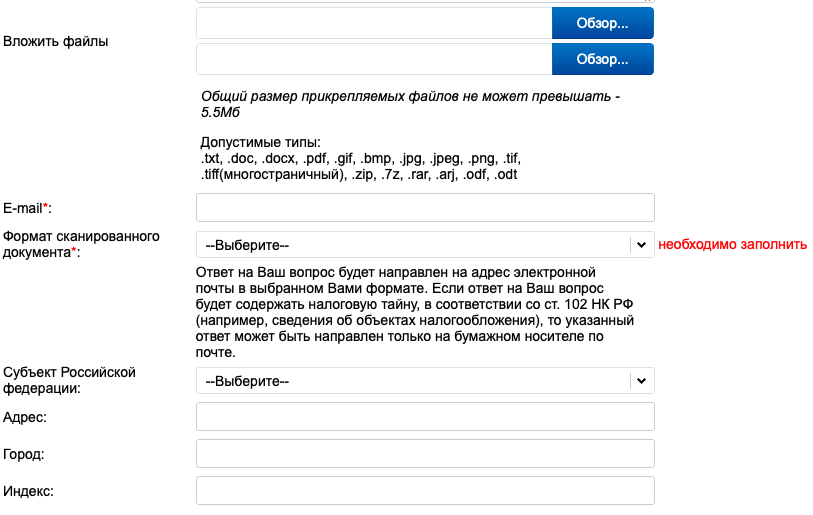Viewport: 813px width, 515px height.
Task: Select the second attached file path field
Action: (x=374, y=59)
